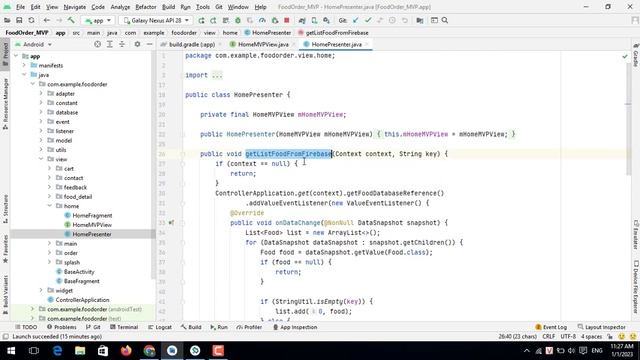
Task: Open the Event Log
Action: 551,327
